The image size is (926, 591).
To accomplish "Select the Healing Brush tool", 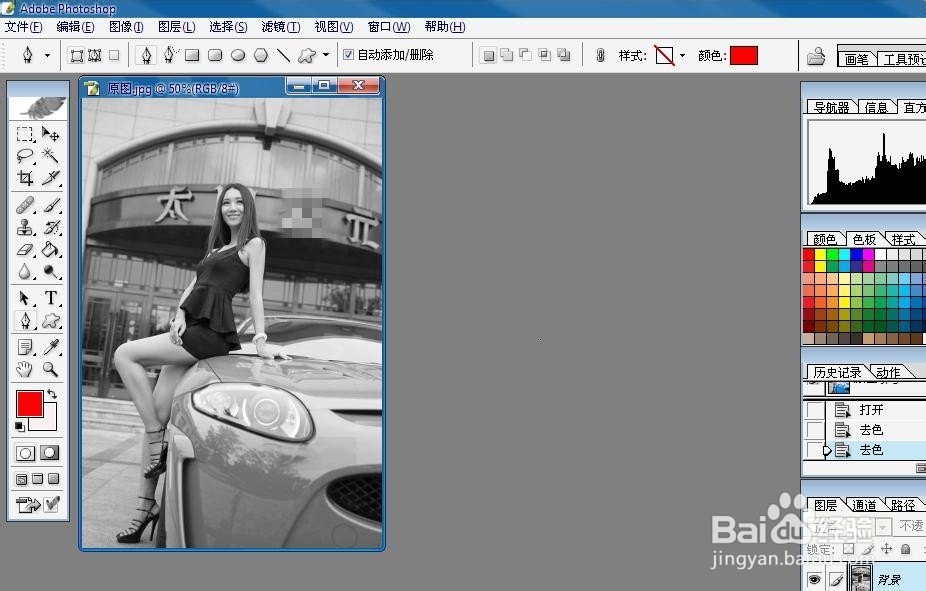I will [25, 205].
